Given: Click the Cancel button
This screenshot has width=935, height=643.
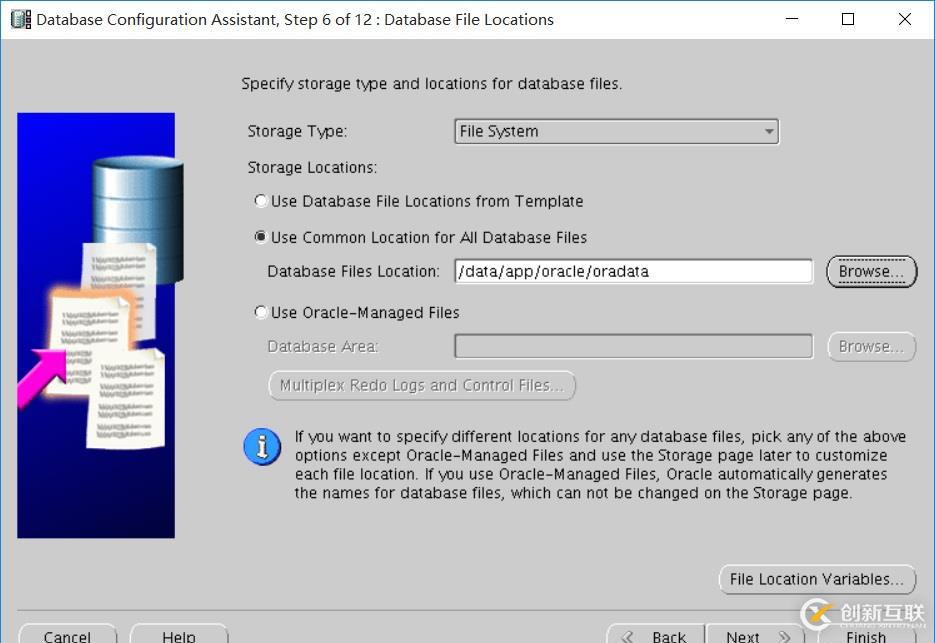Looking at the screenshot, I should (67, 635).
